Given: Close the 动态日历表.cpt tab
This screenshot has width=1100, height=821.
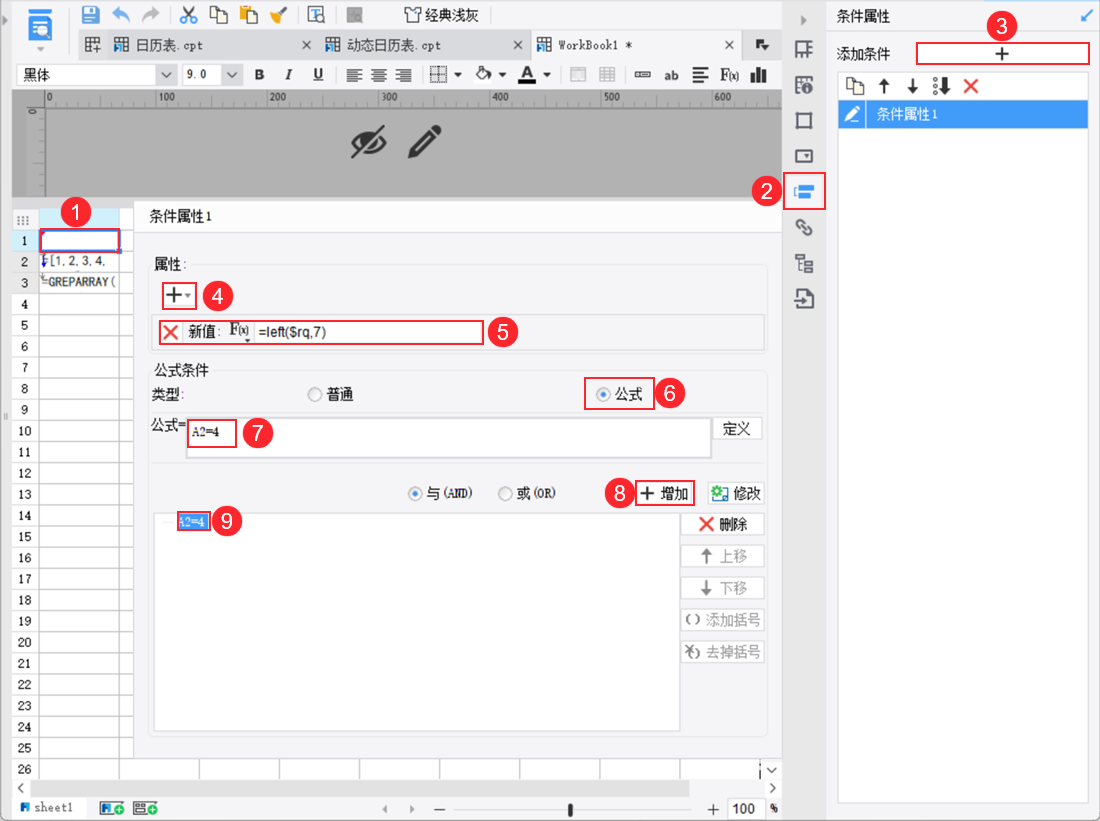Looking at the screenshot, I should 518,45.
